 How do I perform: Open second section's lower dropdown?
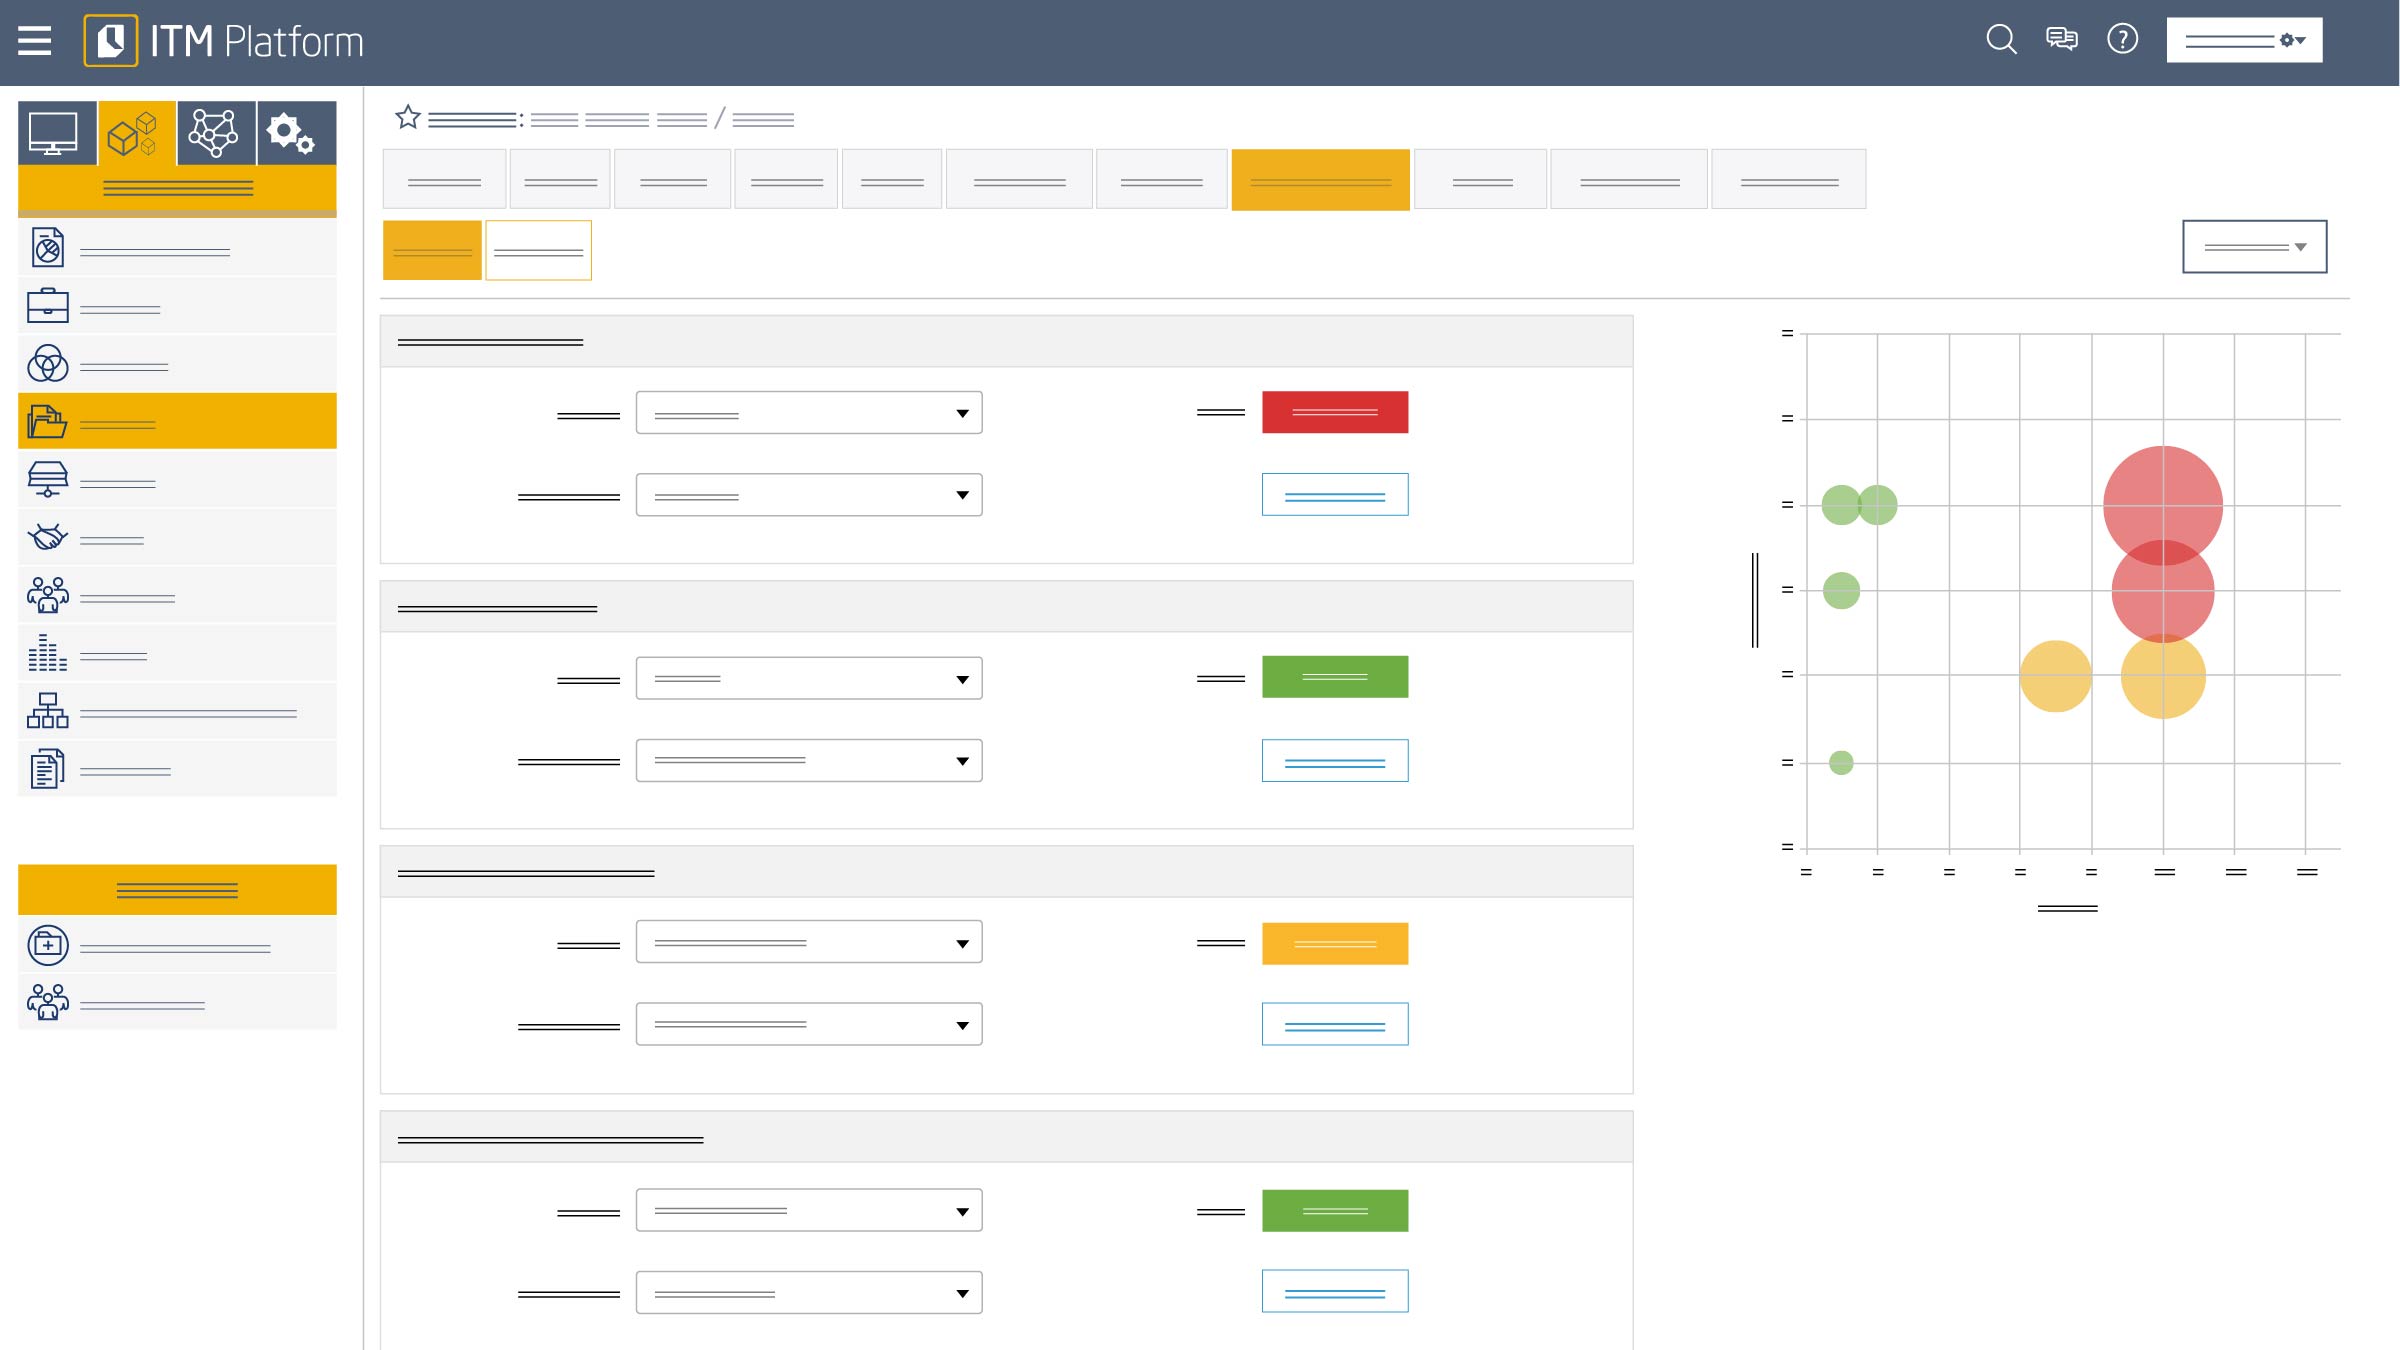(x=809, y=760)
